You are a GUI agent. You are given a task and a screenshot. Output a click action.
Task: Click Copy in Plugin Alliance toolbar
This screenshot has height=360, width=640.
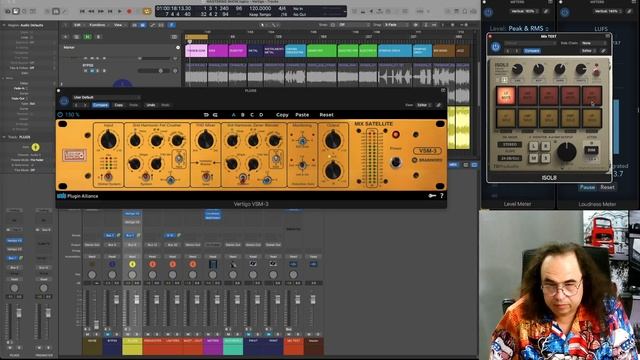coord(282,115)
